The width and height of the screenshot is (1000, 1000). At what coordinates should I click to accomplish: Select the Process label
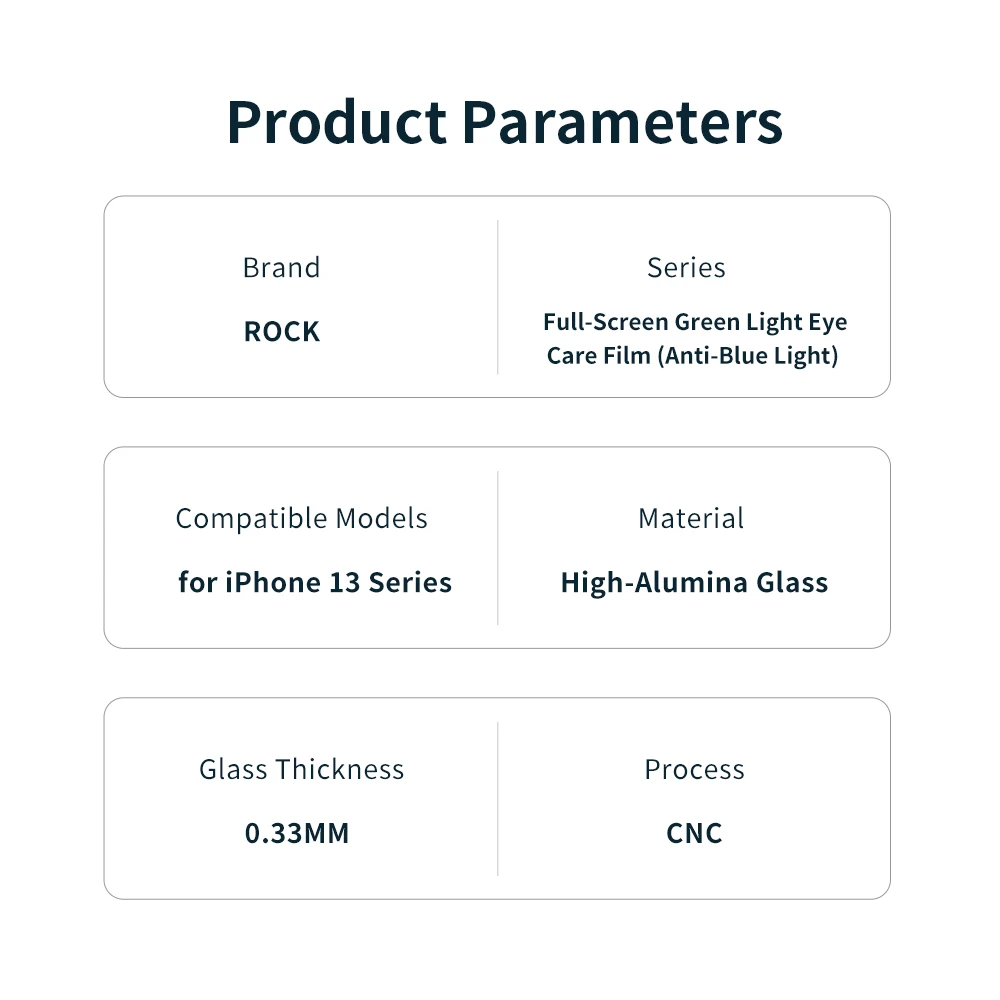[694, 769]
